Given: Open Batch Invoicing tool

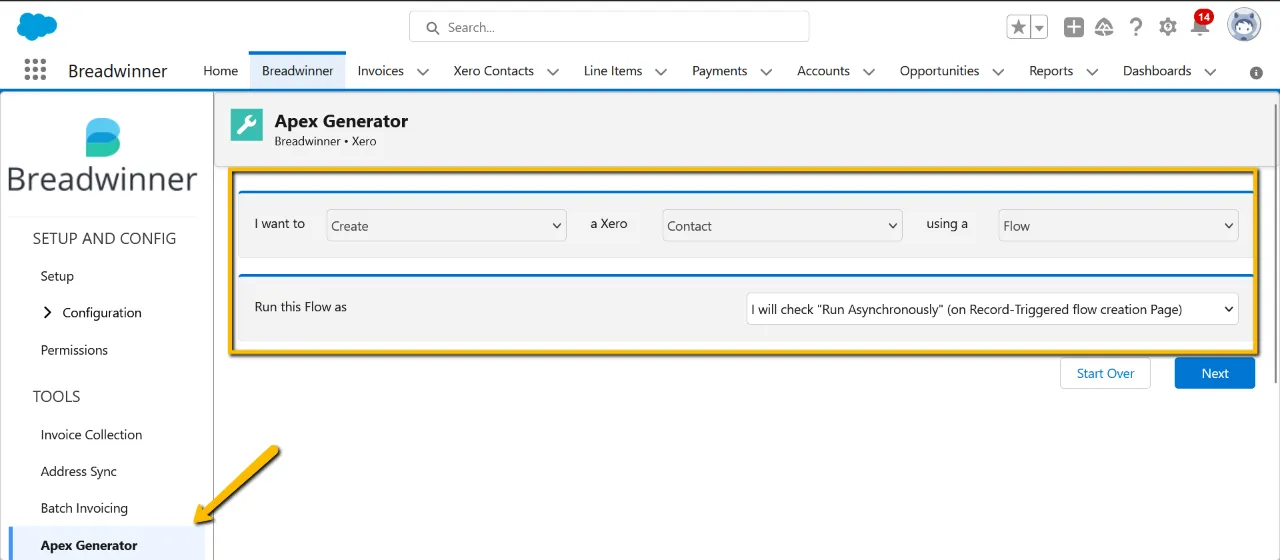Looking at the screenshot, I should point(84,508).
